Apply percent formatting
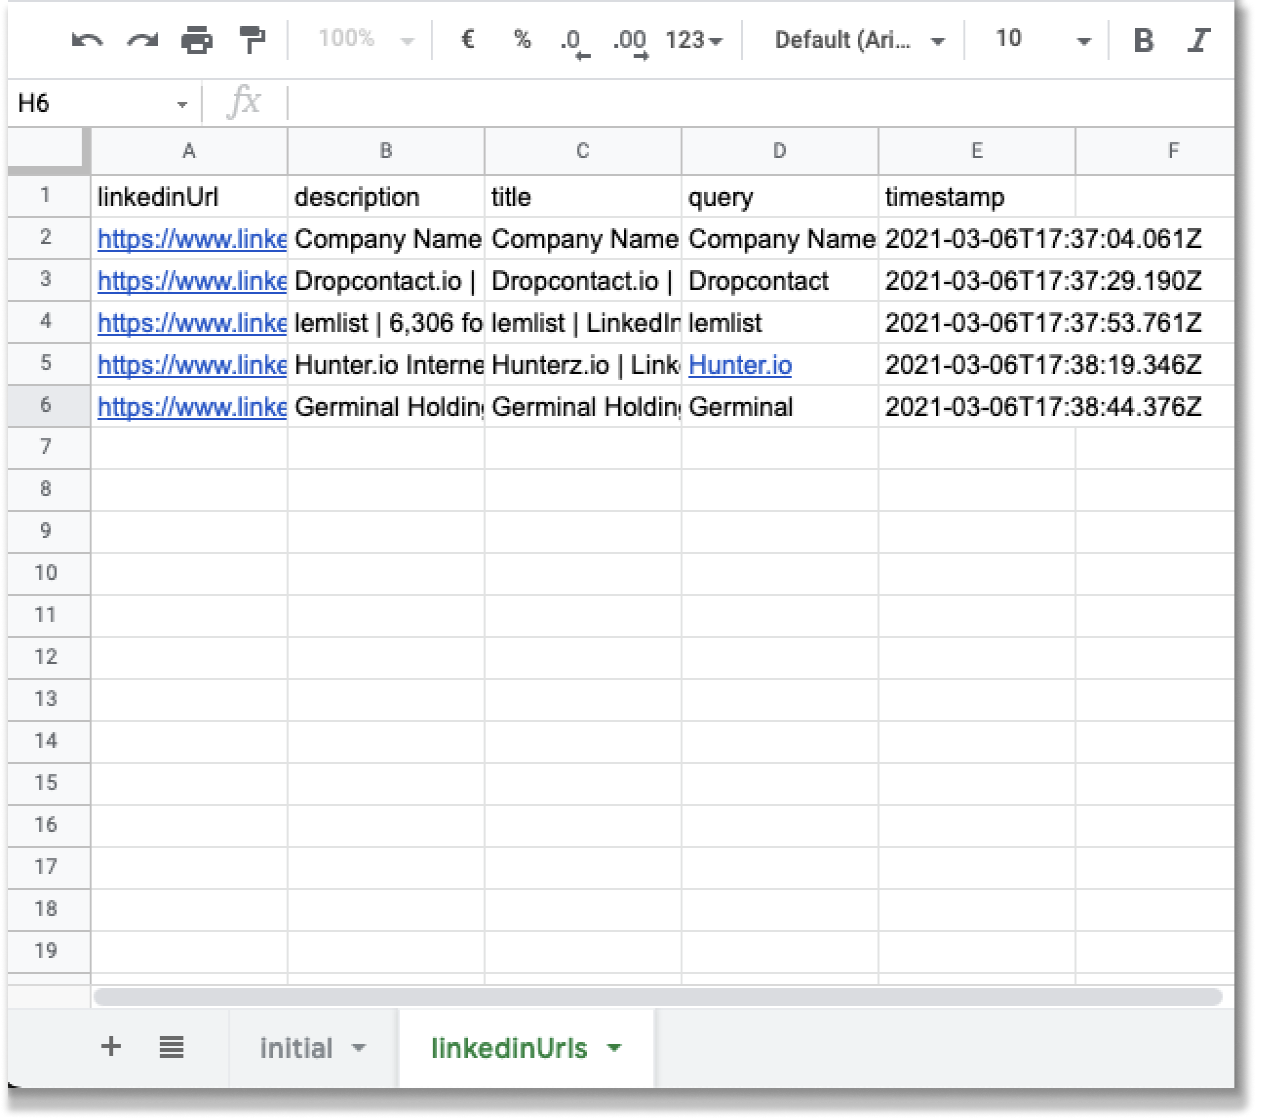 point(521,39)
